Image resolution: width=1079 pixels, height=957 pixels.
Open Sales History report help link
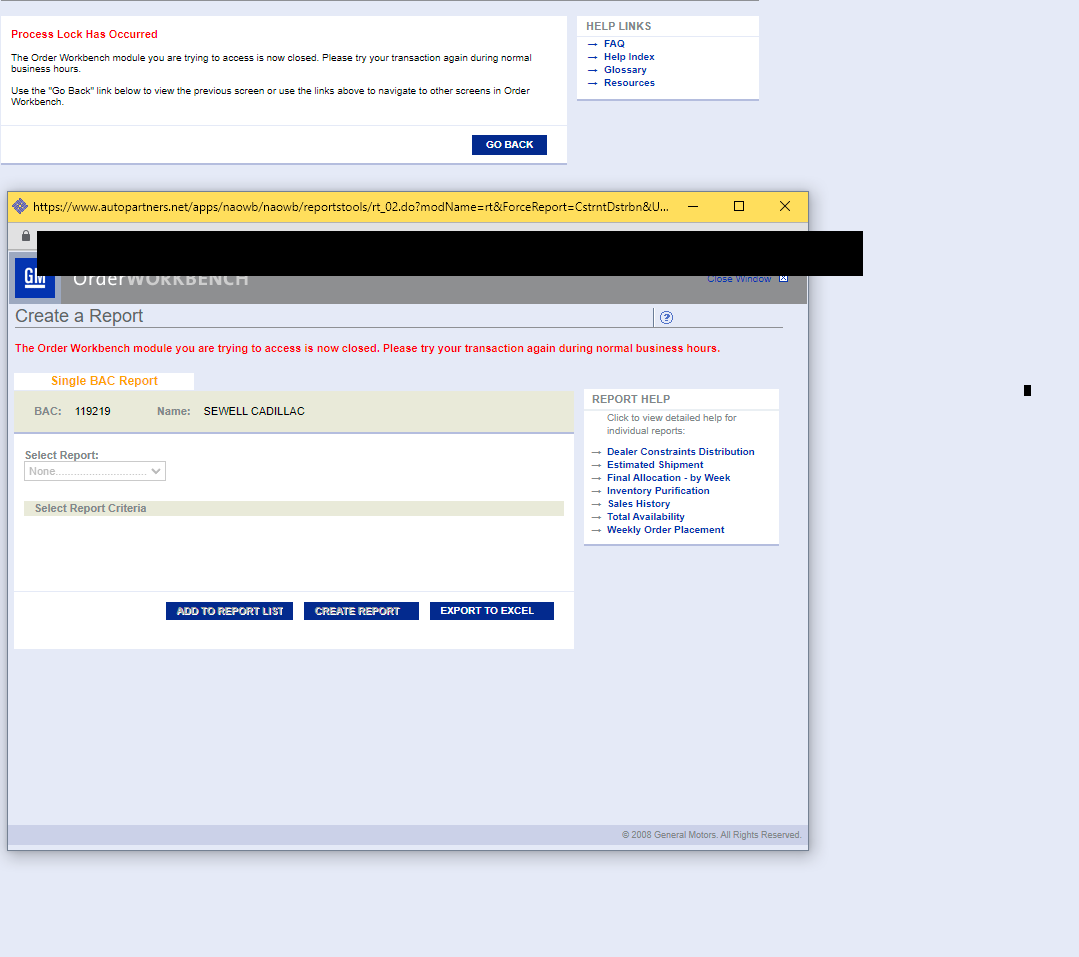pyautogui.click(x=638, y=504)
